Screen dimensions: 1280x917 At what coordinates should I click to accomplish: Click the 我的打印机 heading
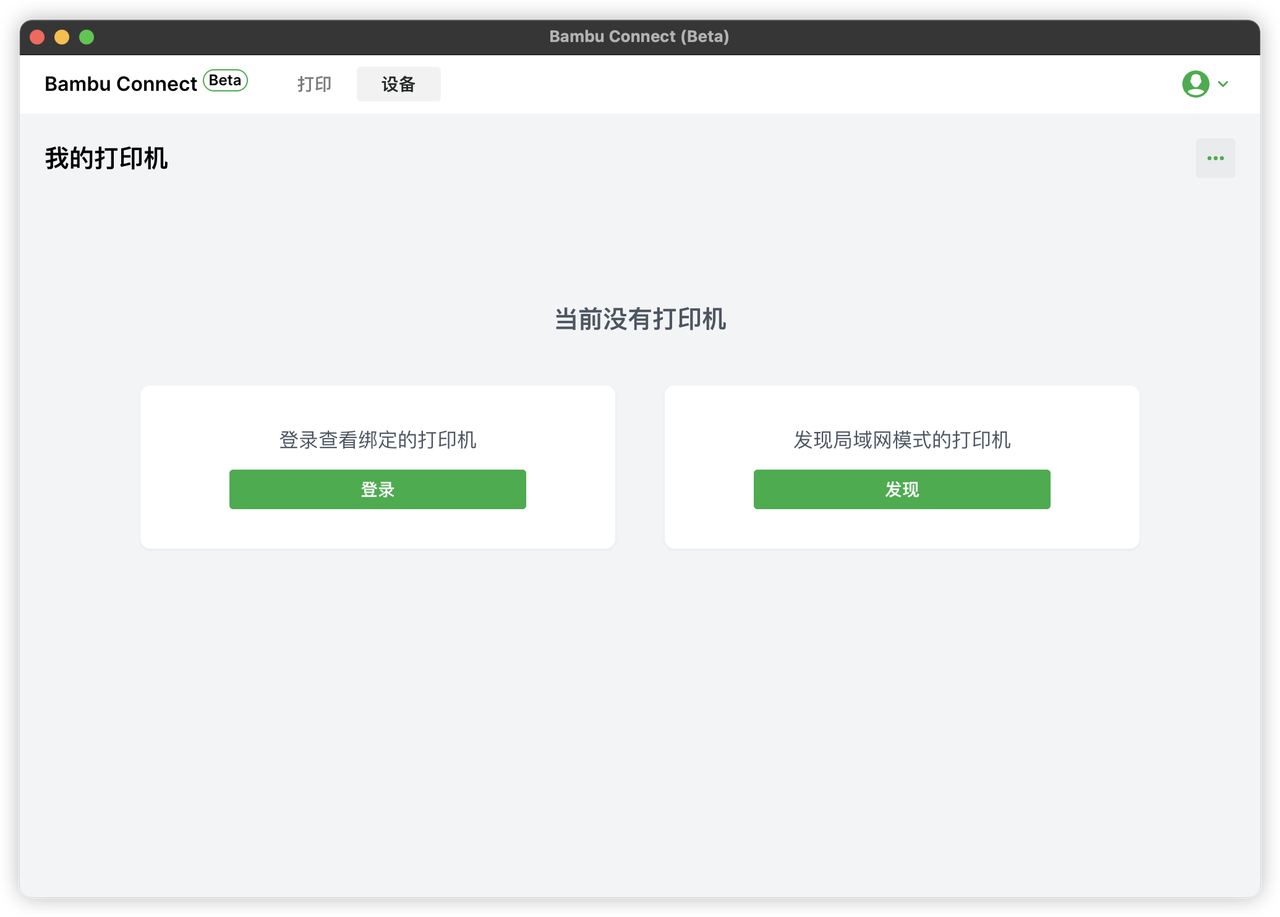point(106,158)
